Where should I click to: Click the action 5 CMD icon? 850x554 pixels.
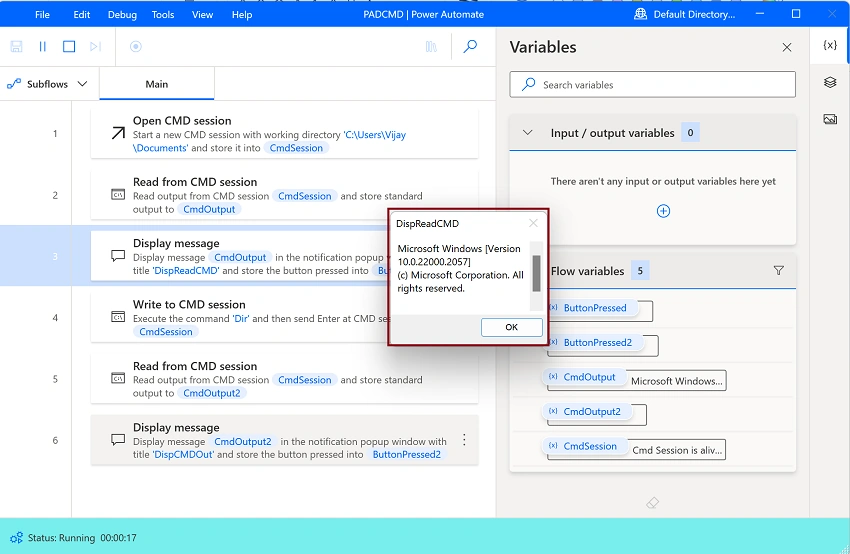point(118,378)
